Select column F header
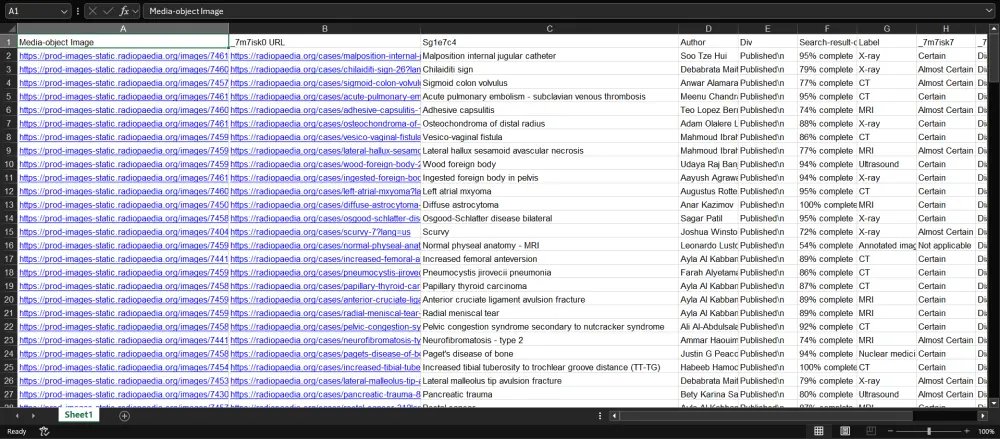Screen dimensions: 1000x439 pyautogui.click(x=827, y=29)
